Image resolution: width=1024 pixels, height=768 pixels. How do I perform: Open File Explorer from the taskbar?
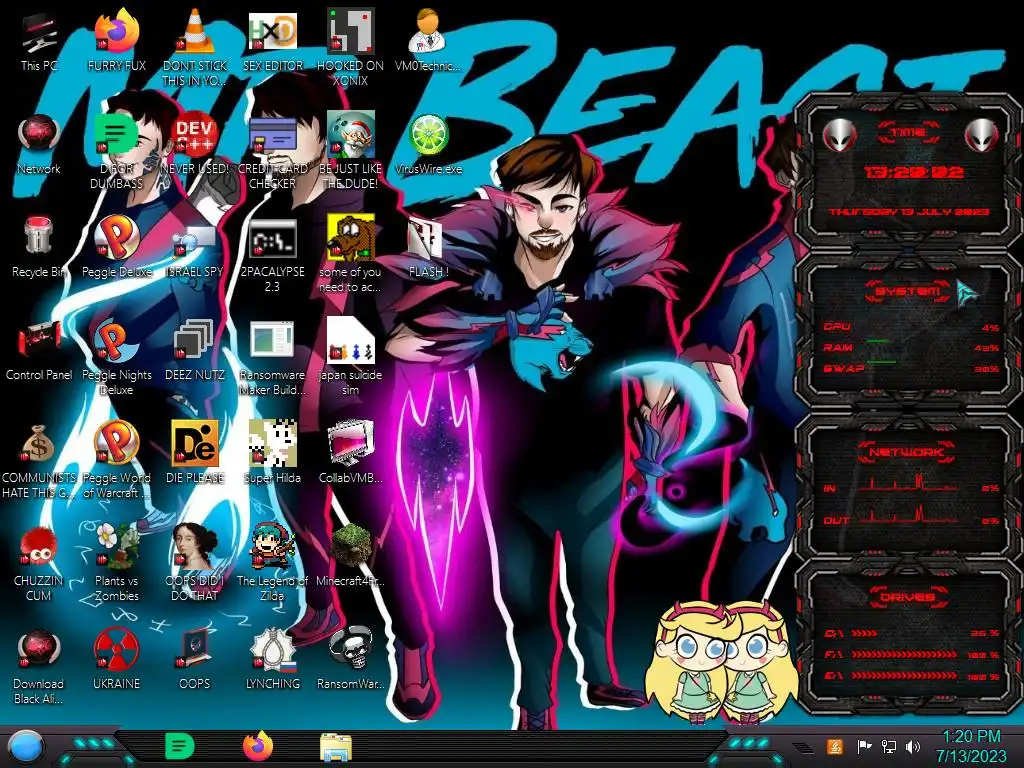click(x=336, y=747)
